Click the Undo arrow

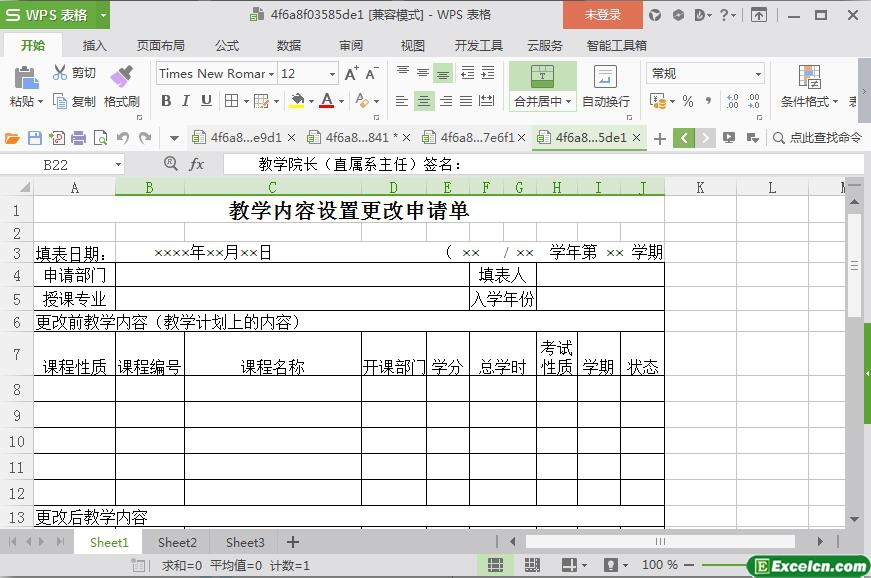click(123, 138)
